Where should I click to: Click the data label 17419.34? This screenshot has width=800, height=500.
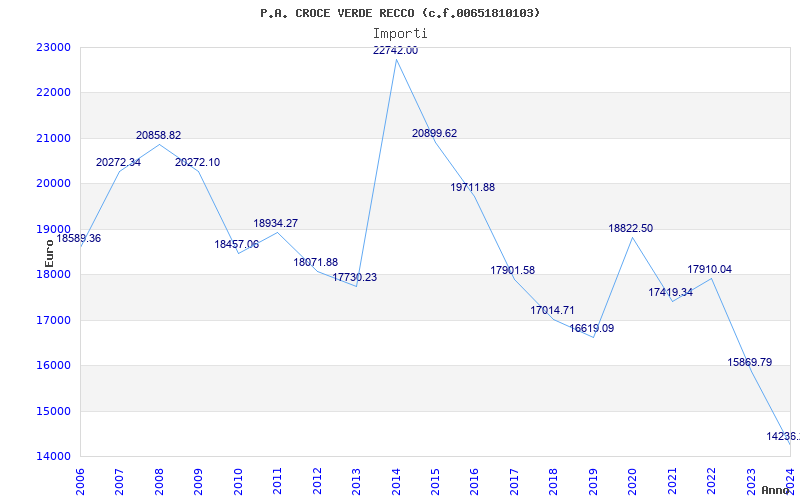point(671,292)
